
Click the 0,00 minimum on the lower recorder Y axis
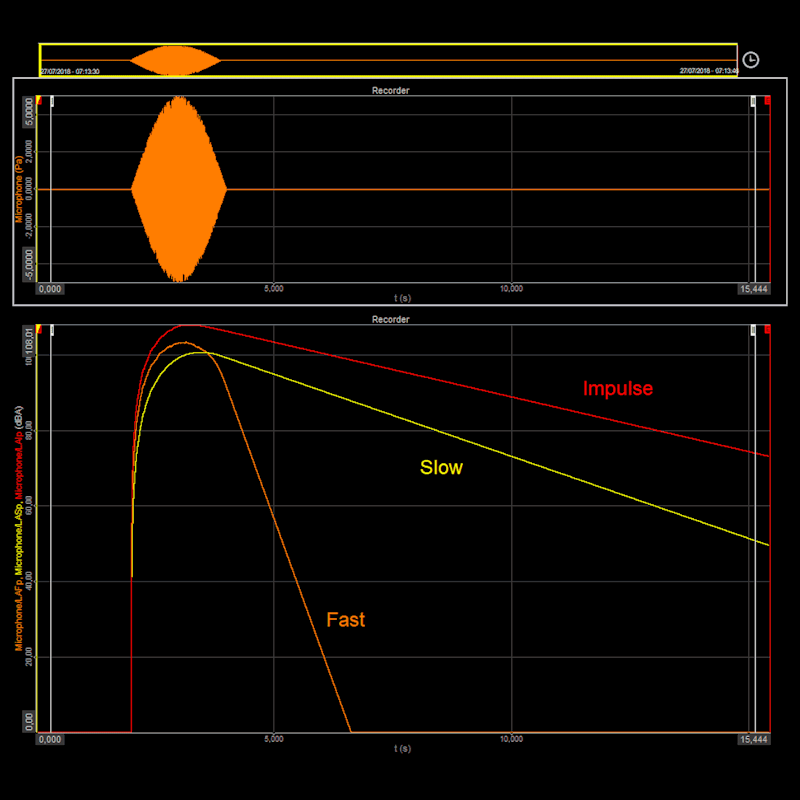(29, 721)
